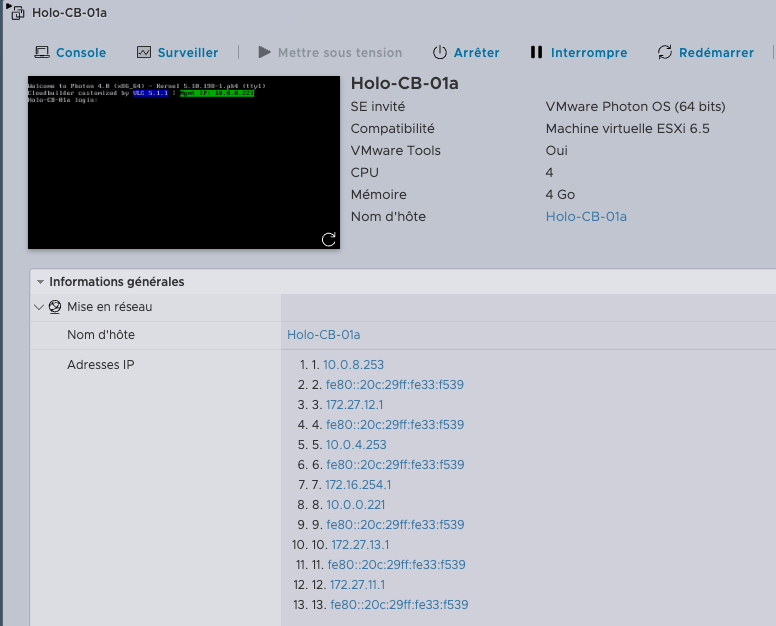
Task: Click the Mise en réseau network icon
Action: (57, 307)
